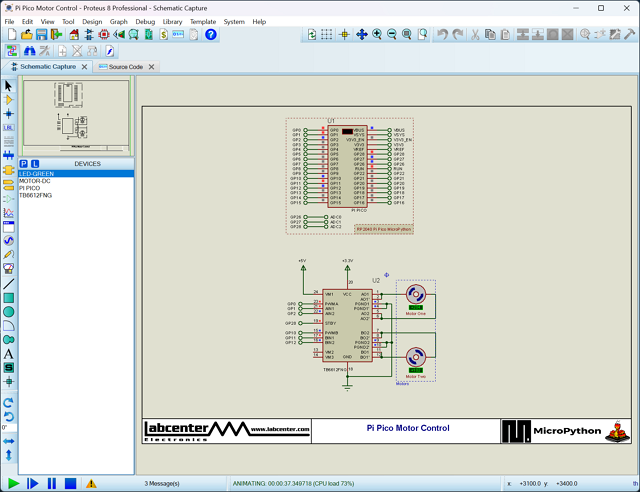Select the Virtual Instruments tool

coord(9,268)
